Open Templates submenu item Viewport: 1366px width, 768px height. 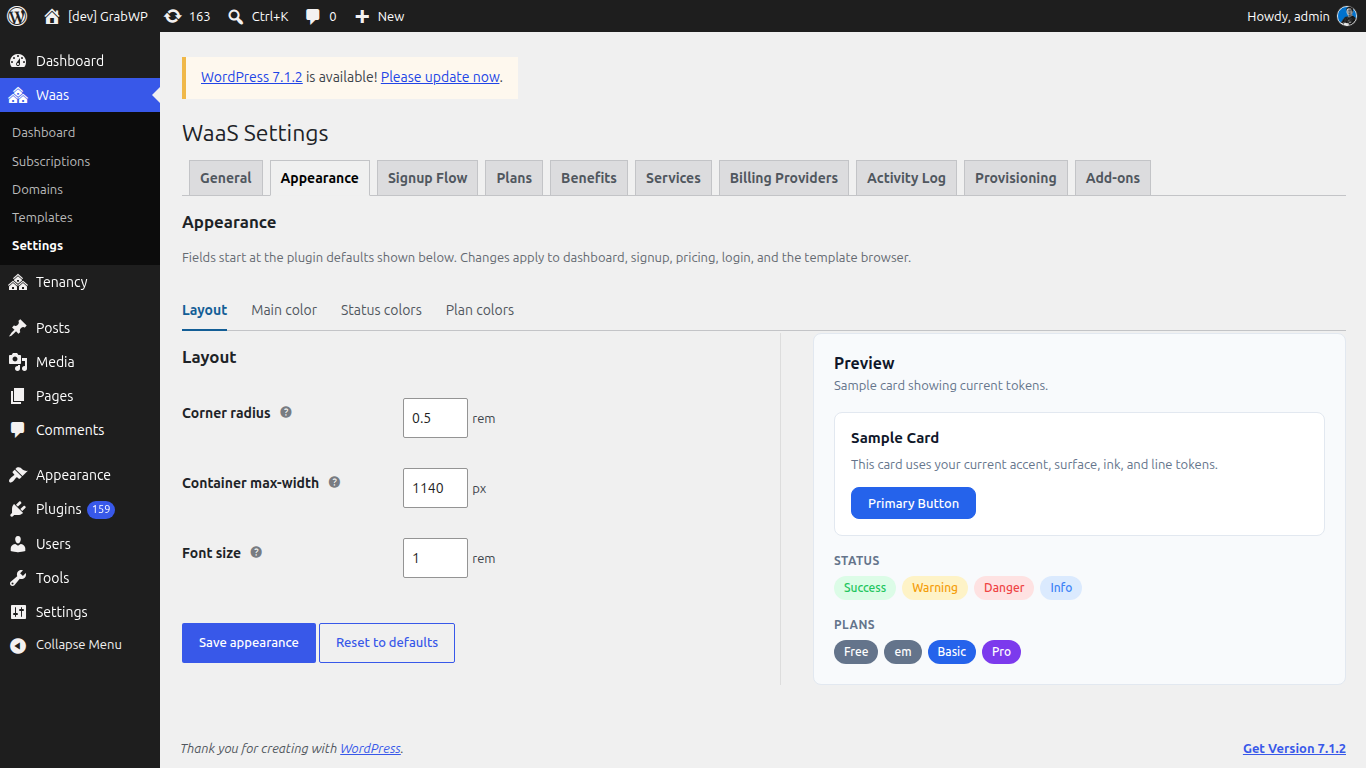coord(80,217)
